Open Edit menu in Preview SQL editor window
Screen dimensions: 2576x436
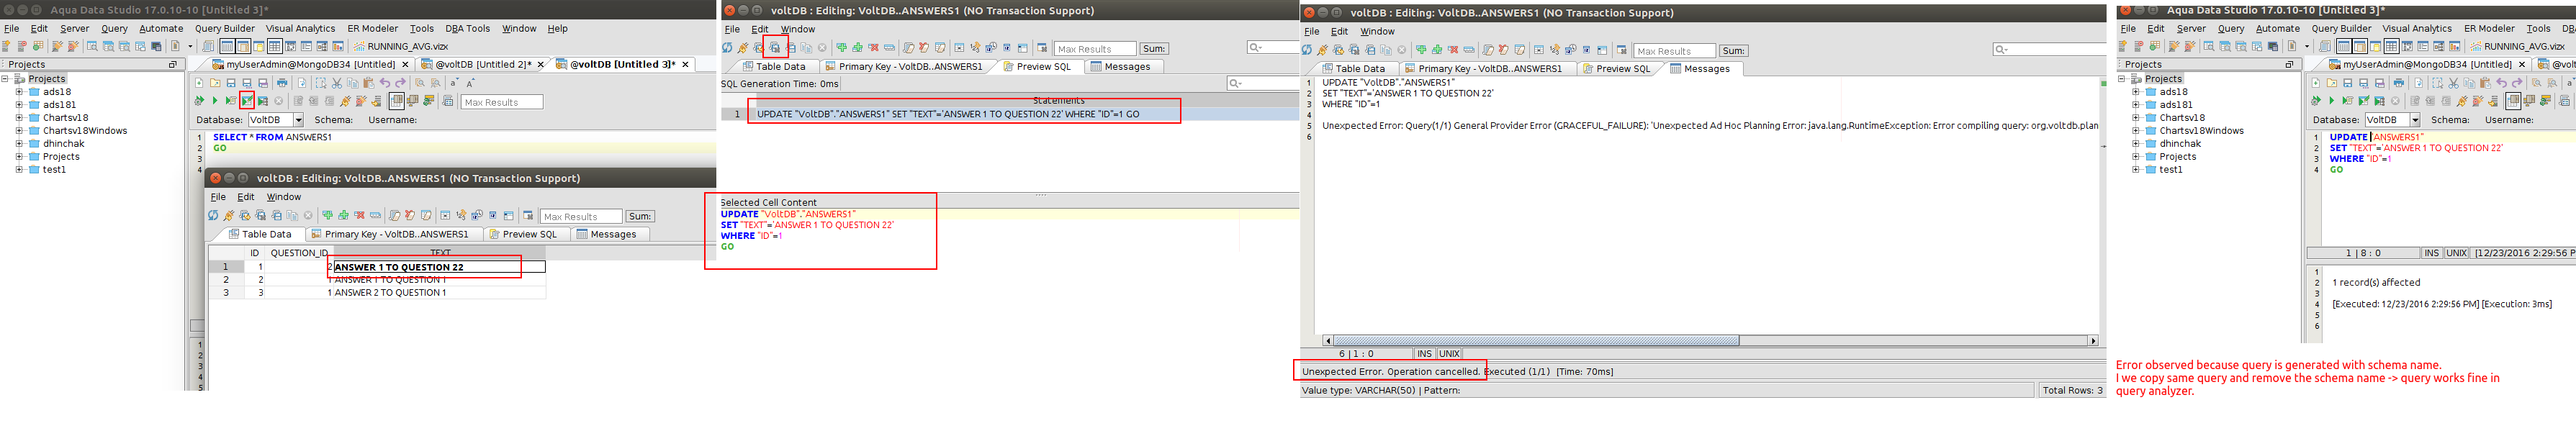tap(760, 29)
